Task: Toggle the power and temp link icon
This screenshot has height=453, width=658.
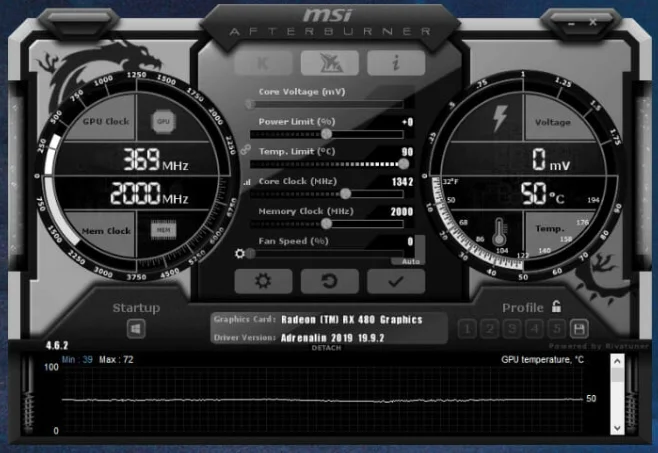Action: (x=245, y=149)
